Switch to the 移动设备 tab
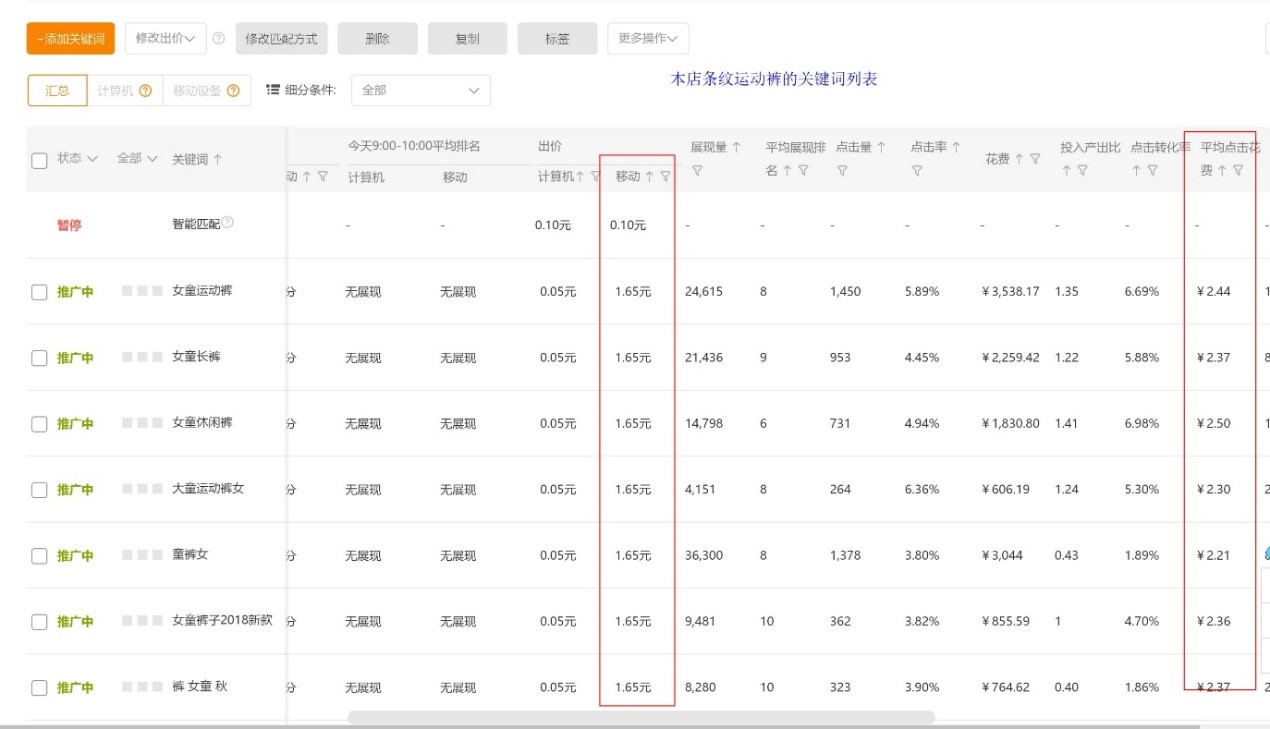The height and width of the screenshot is (729, 1270). pyautogui.click(x=206, y=90)
